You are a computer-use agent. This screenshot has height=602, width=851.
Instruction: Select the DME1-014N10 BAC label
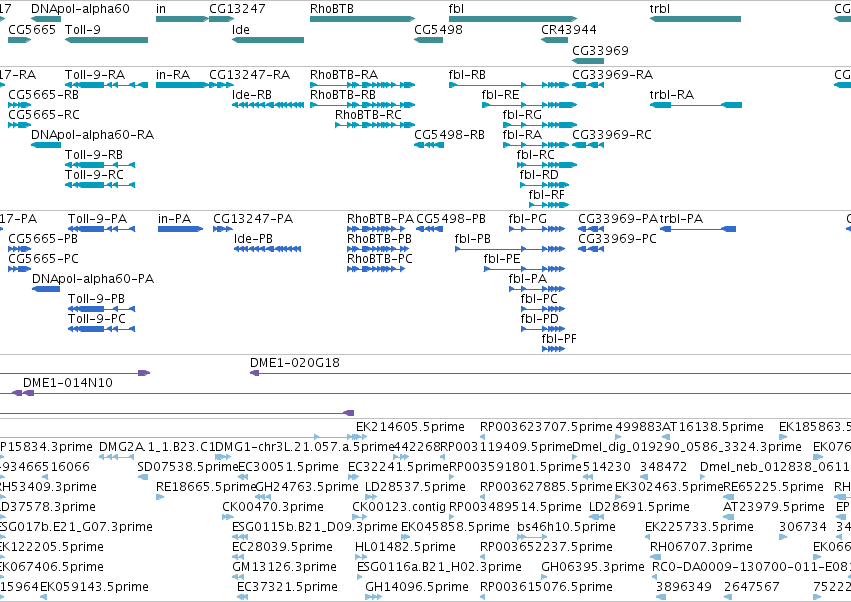coord(68,383)
